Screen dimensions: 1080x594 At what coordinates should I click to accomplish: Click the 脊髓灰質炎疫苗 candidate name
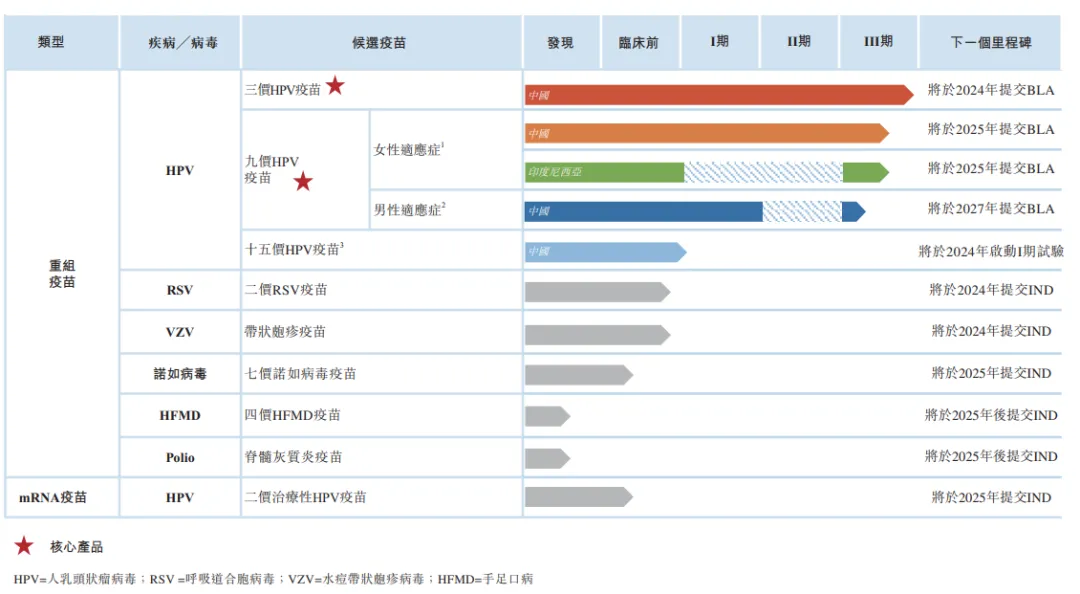click(x=293, y=456)
